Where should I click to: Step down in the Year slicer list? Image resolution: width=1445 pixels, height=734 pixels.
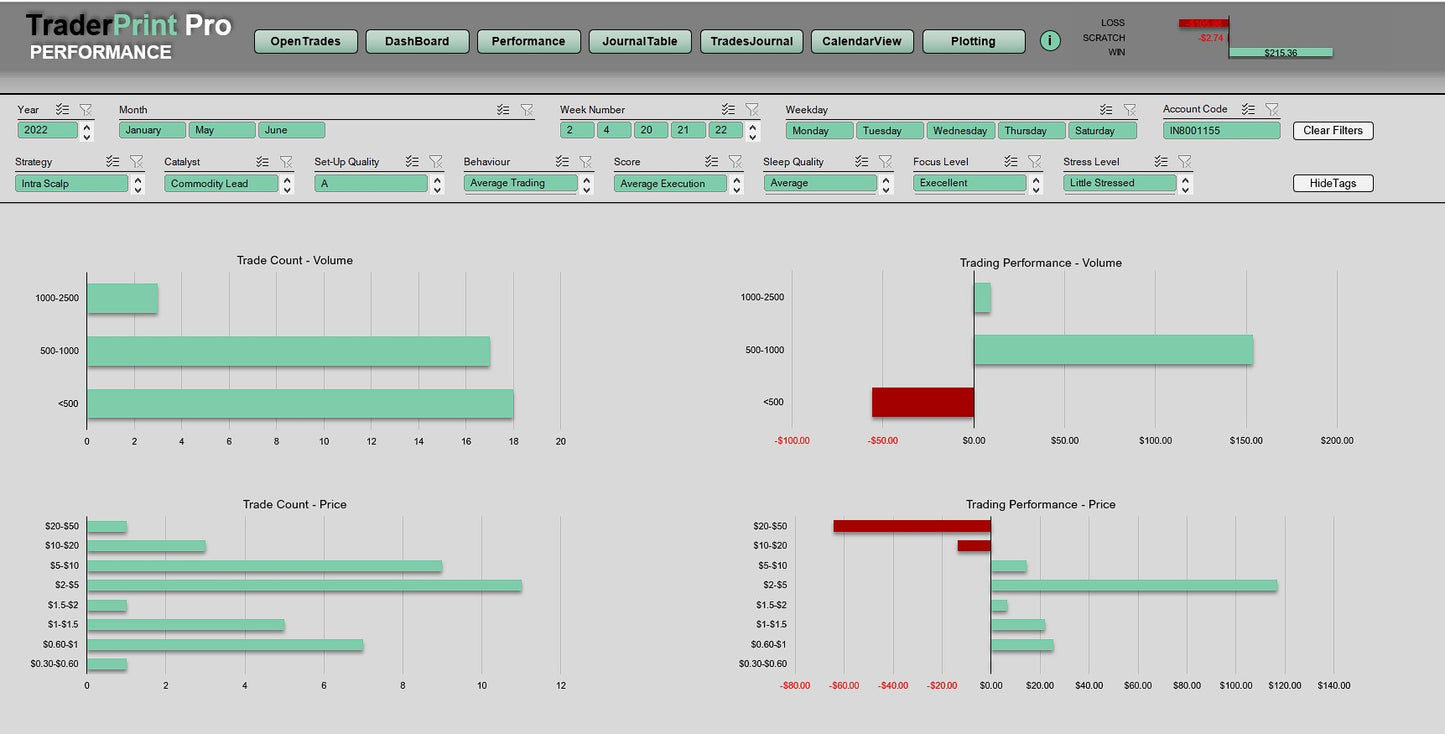tap(87, 137)
